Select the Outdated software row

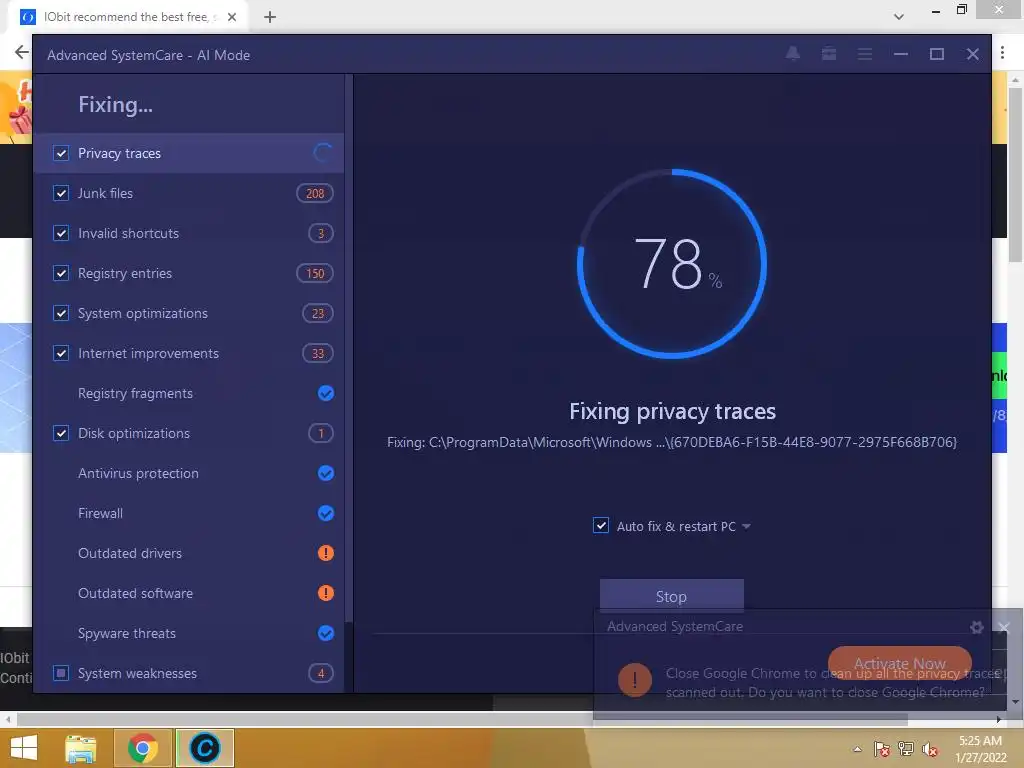(x=189, y=593)
